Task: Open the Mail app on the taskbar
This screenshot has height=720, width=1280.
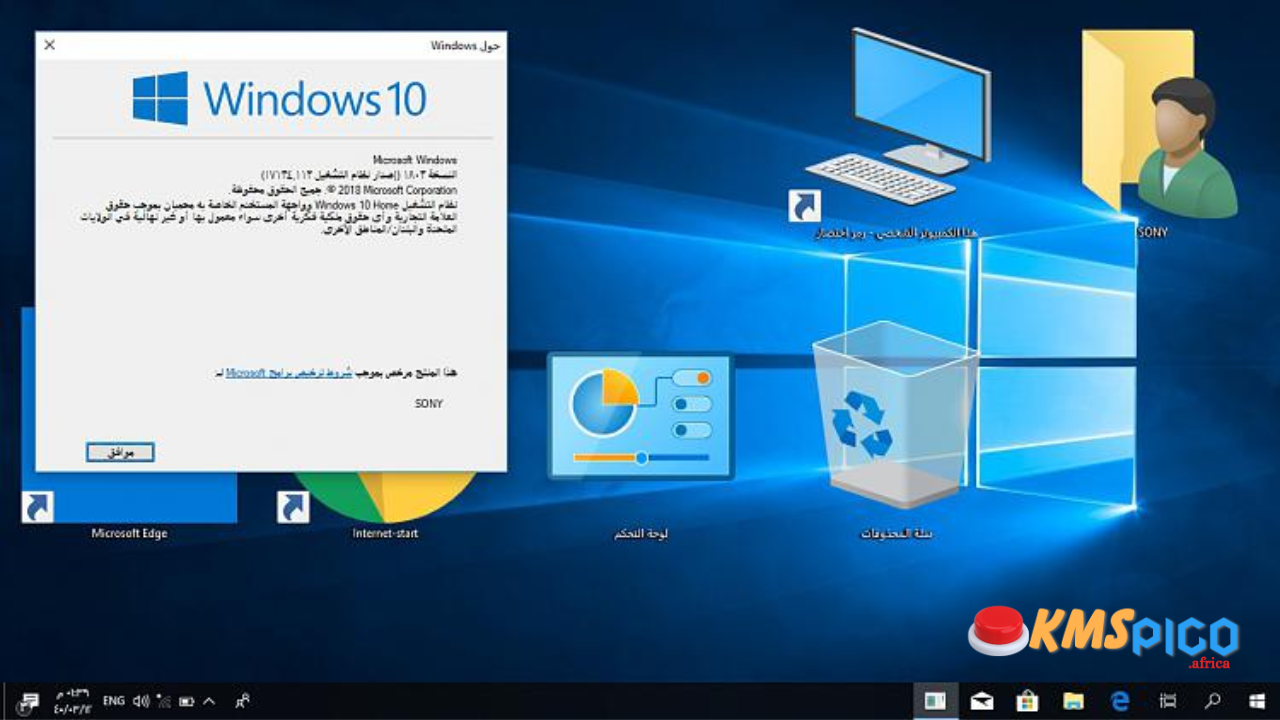Action: [981, 701]
